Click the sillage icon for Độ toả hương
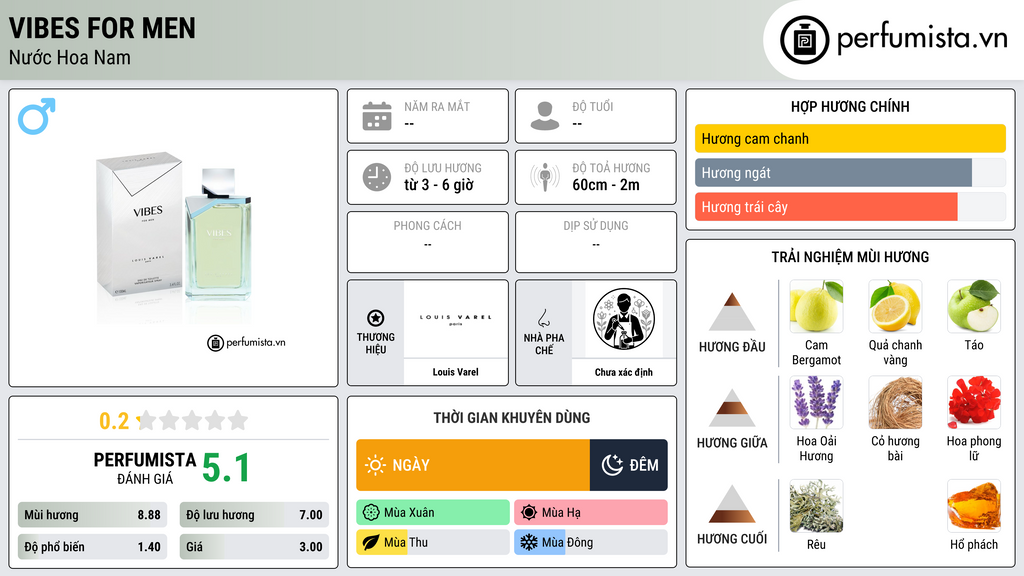1024x576 pixels. (545, 177)
